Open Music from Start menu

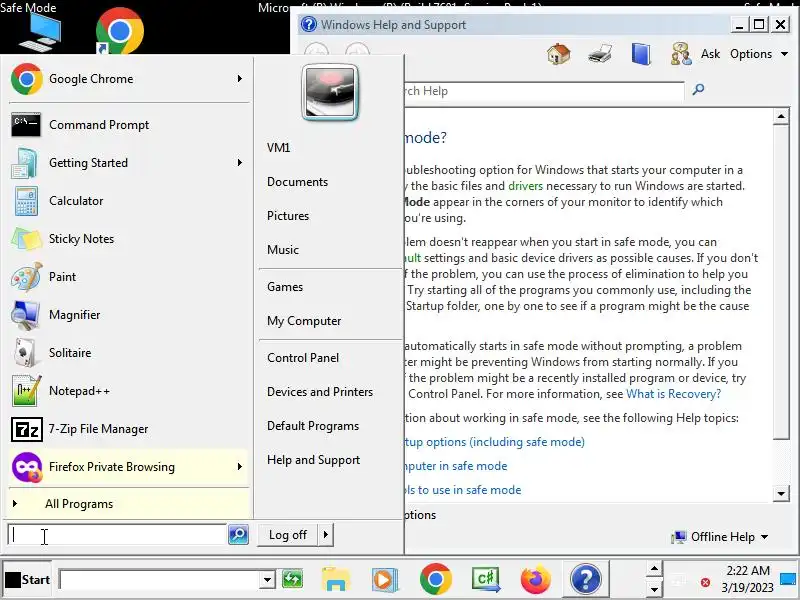(x=283, y=250)
